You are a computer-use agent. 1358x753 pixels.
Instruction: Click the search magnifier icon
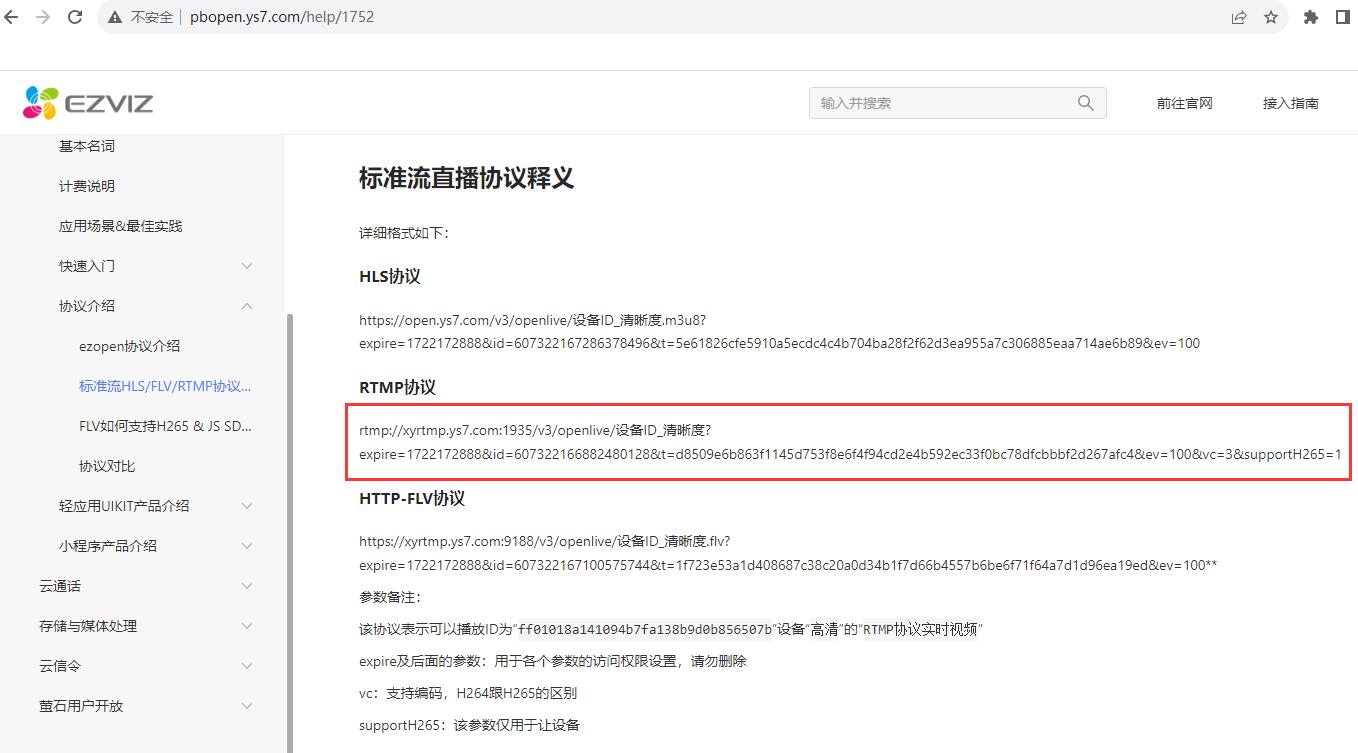1086,103
